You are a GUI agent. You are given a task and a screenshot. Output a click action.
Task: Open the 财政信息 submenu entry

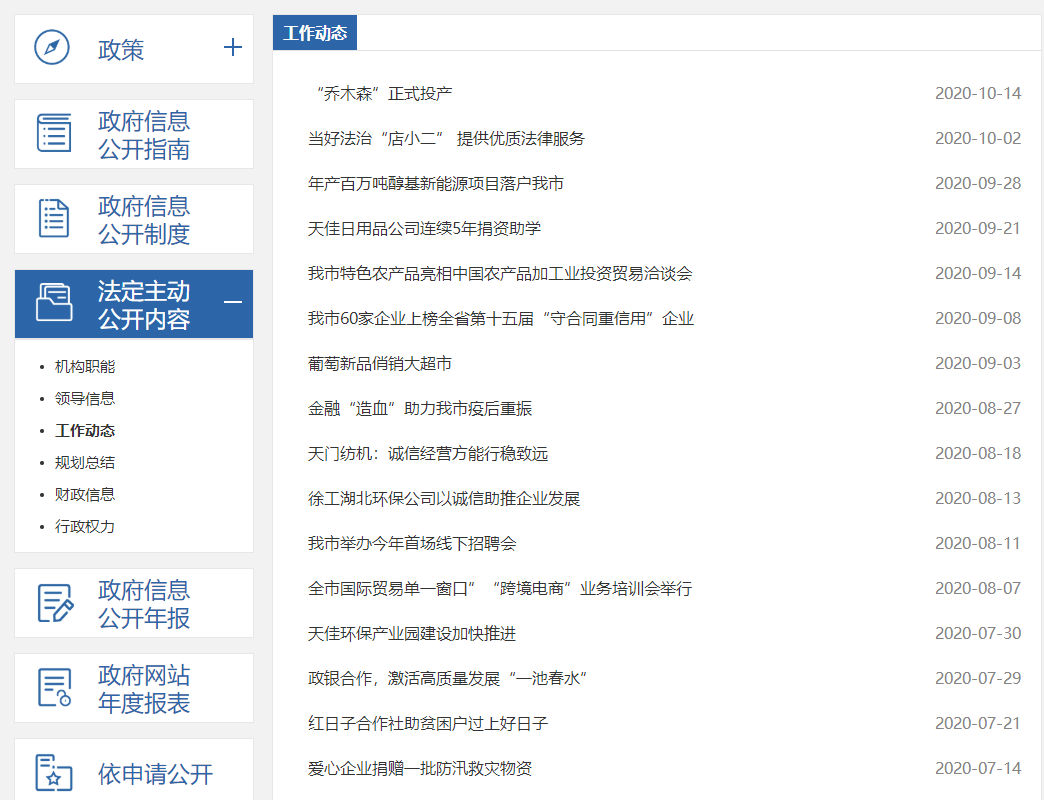(x=85, y=495)
